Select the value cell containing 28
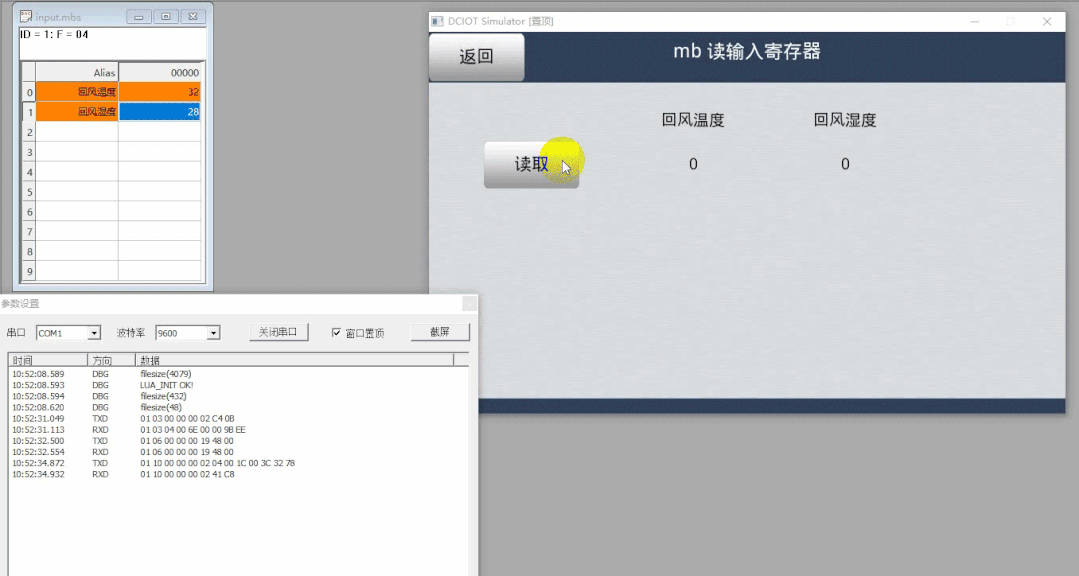 click(160, 111)
